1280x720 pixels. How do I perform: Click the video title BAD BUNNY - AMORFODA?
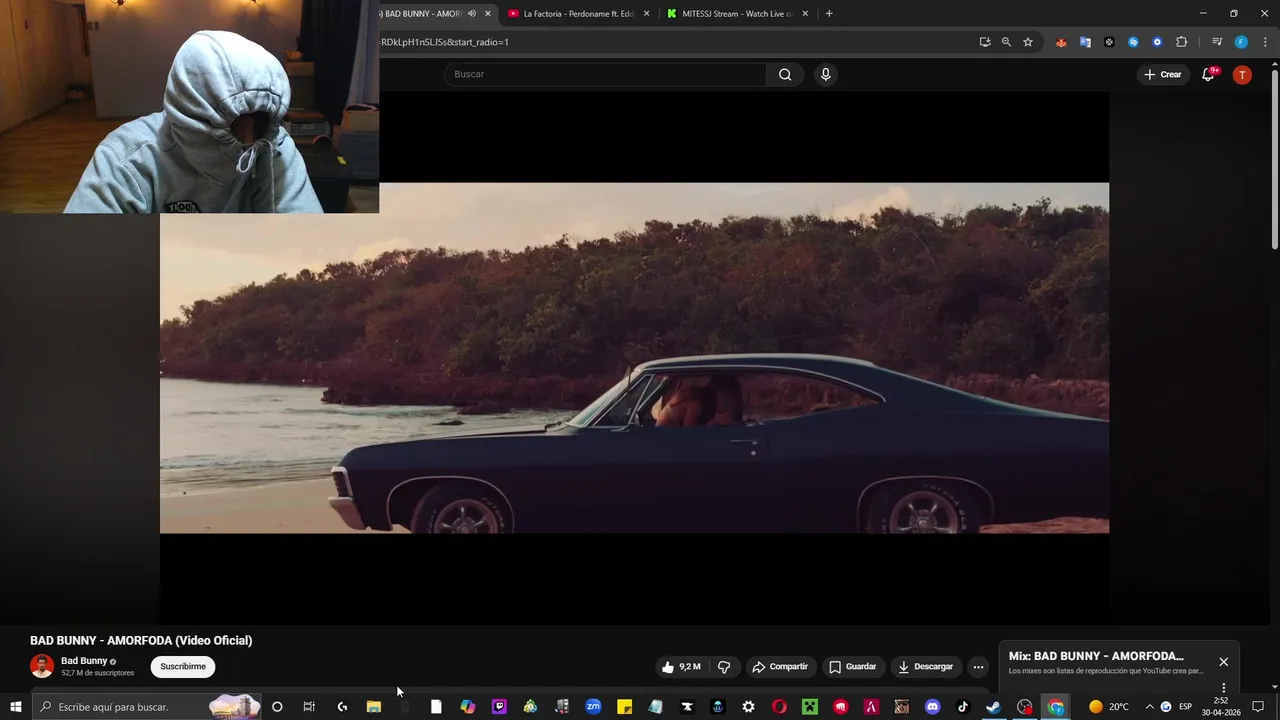point(141,640)
